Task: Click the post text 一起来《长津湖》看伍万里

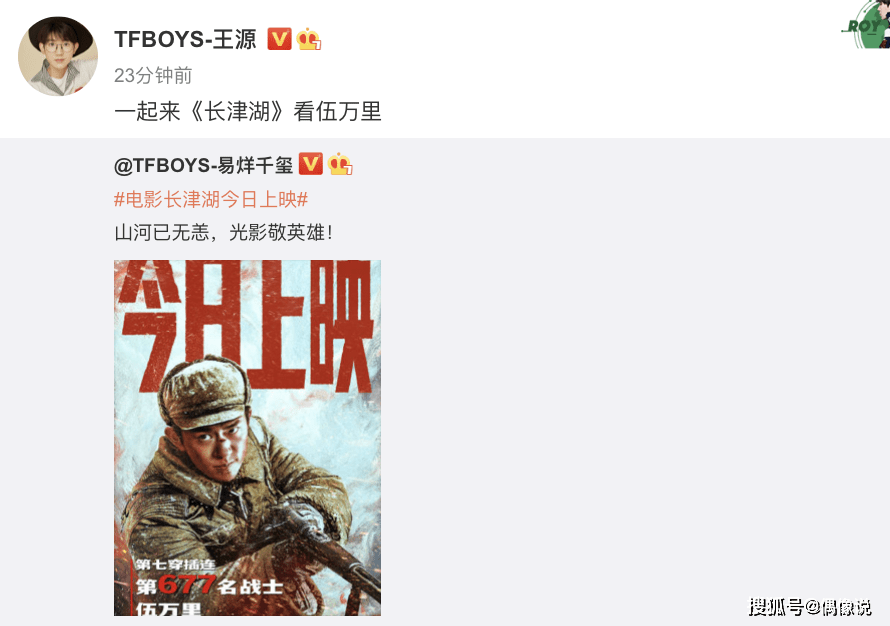Action: pos(247,111)
